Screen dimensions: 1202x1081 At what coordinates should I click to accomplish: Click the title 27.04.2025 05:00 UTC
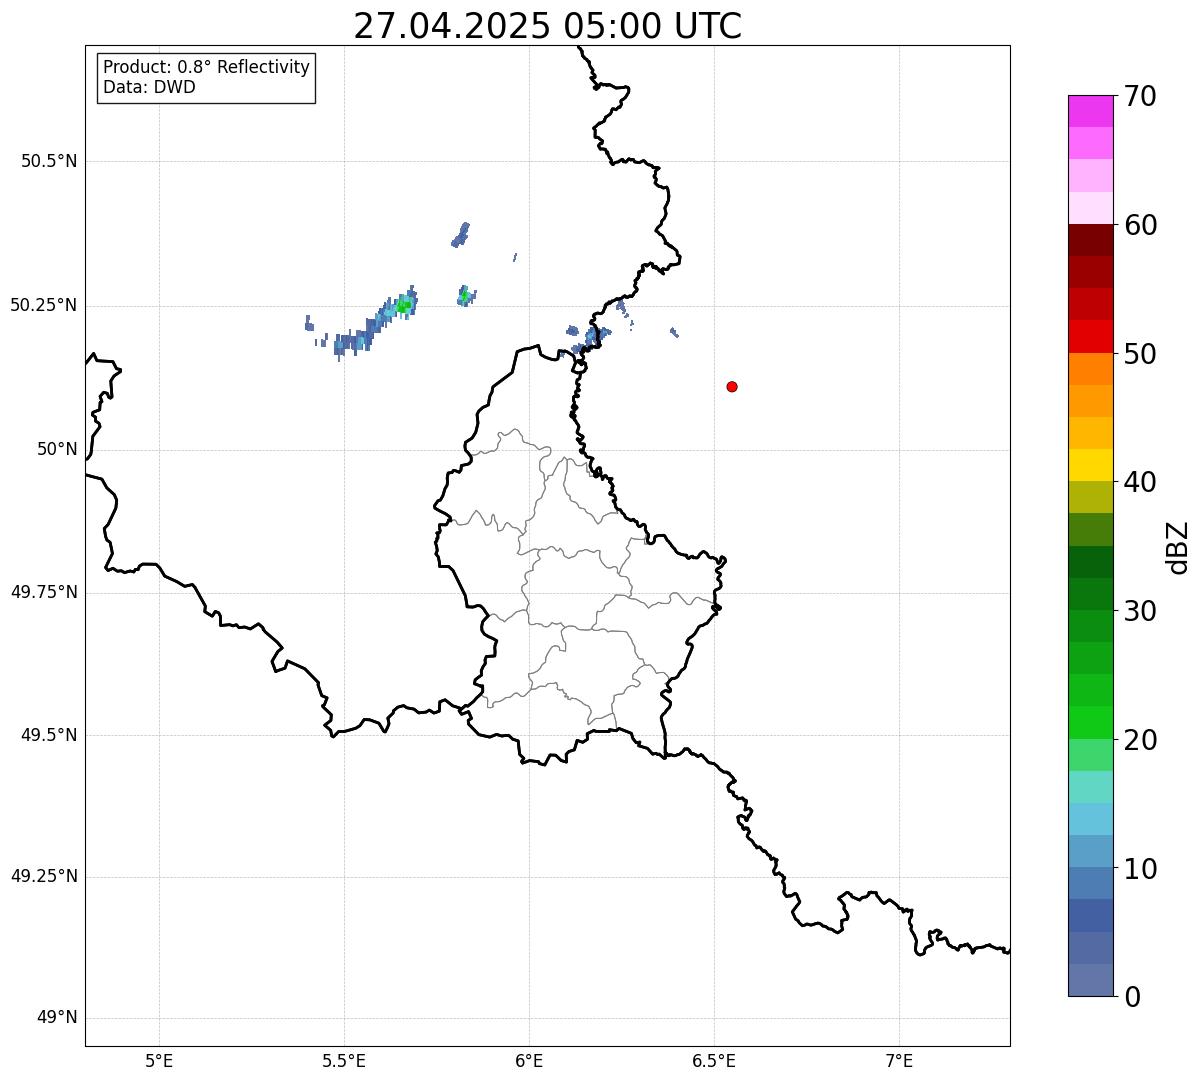(548, 26)
